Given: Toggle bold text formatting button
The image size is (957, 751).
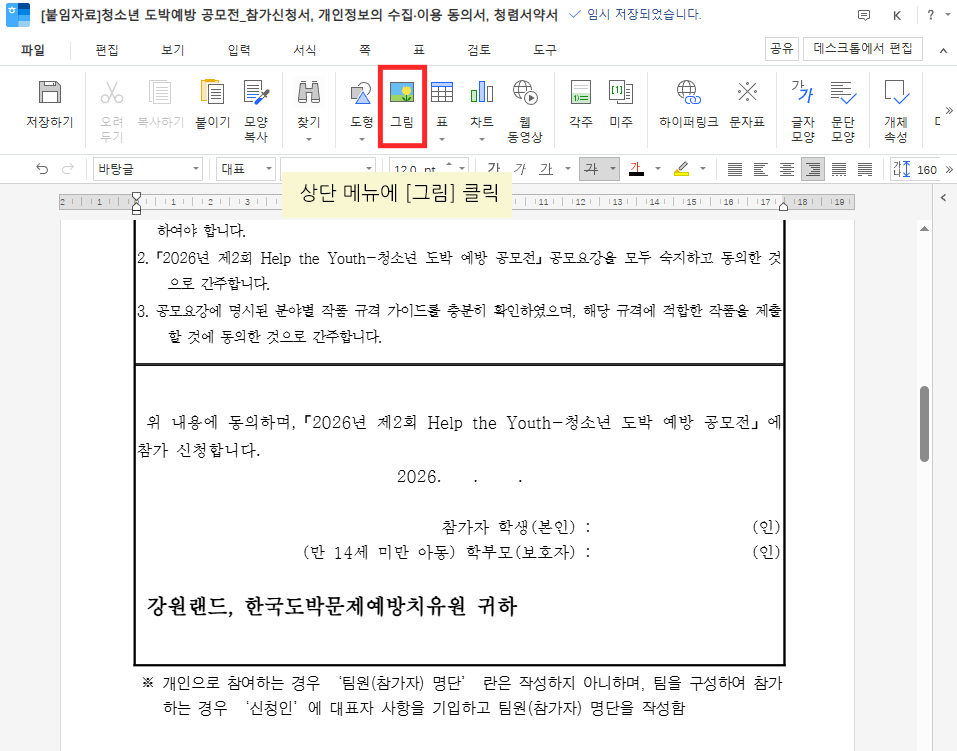Looking at the screenshot, I should pyautogui.click(x=492, y=169).
